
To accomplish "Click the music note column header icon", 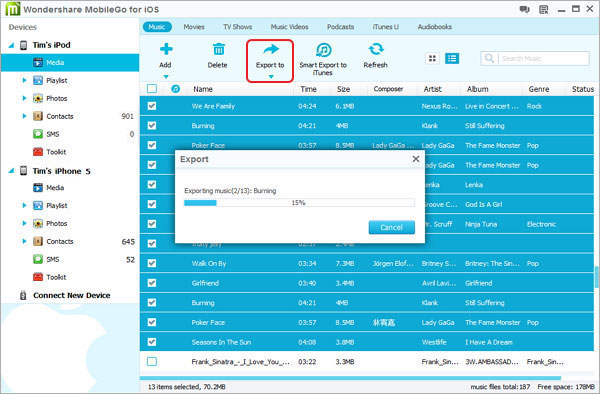I will point(175,89).
